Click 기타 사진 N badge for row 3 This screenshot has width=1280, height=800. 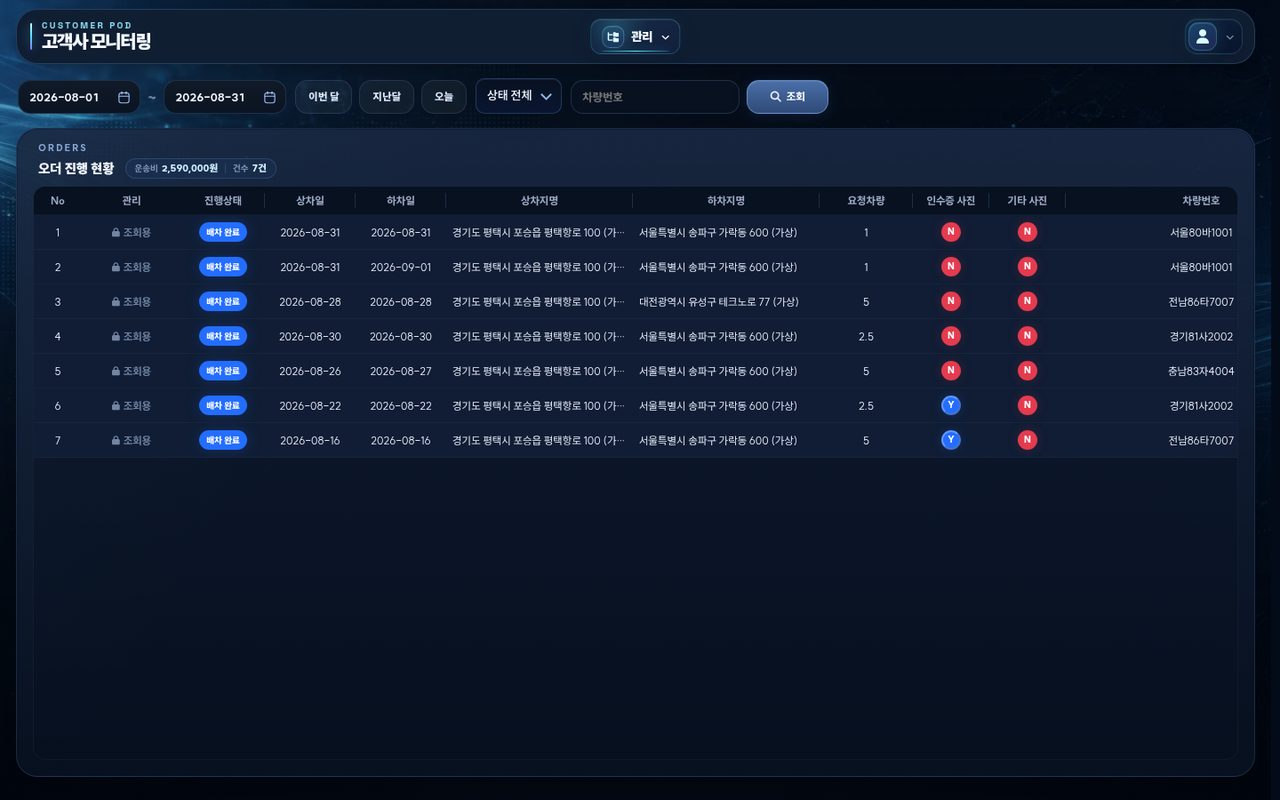1027,302
